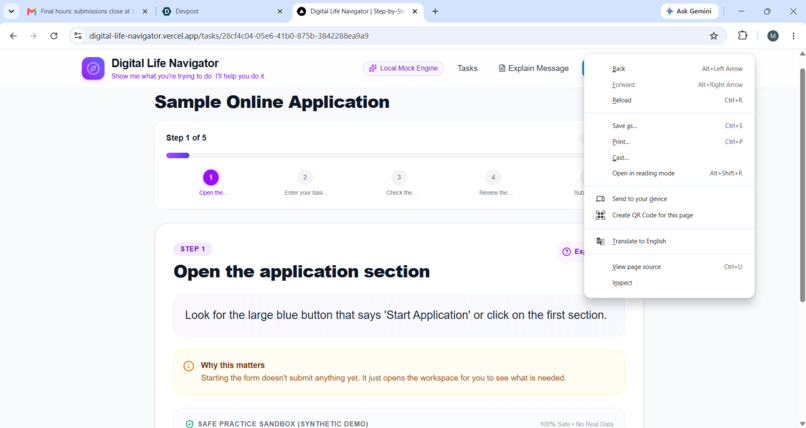Click the Step 1 of 5 label

(186, 138)
